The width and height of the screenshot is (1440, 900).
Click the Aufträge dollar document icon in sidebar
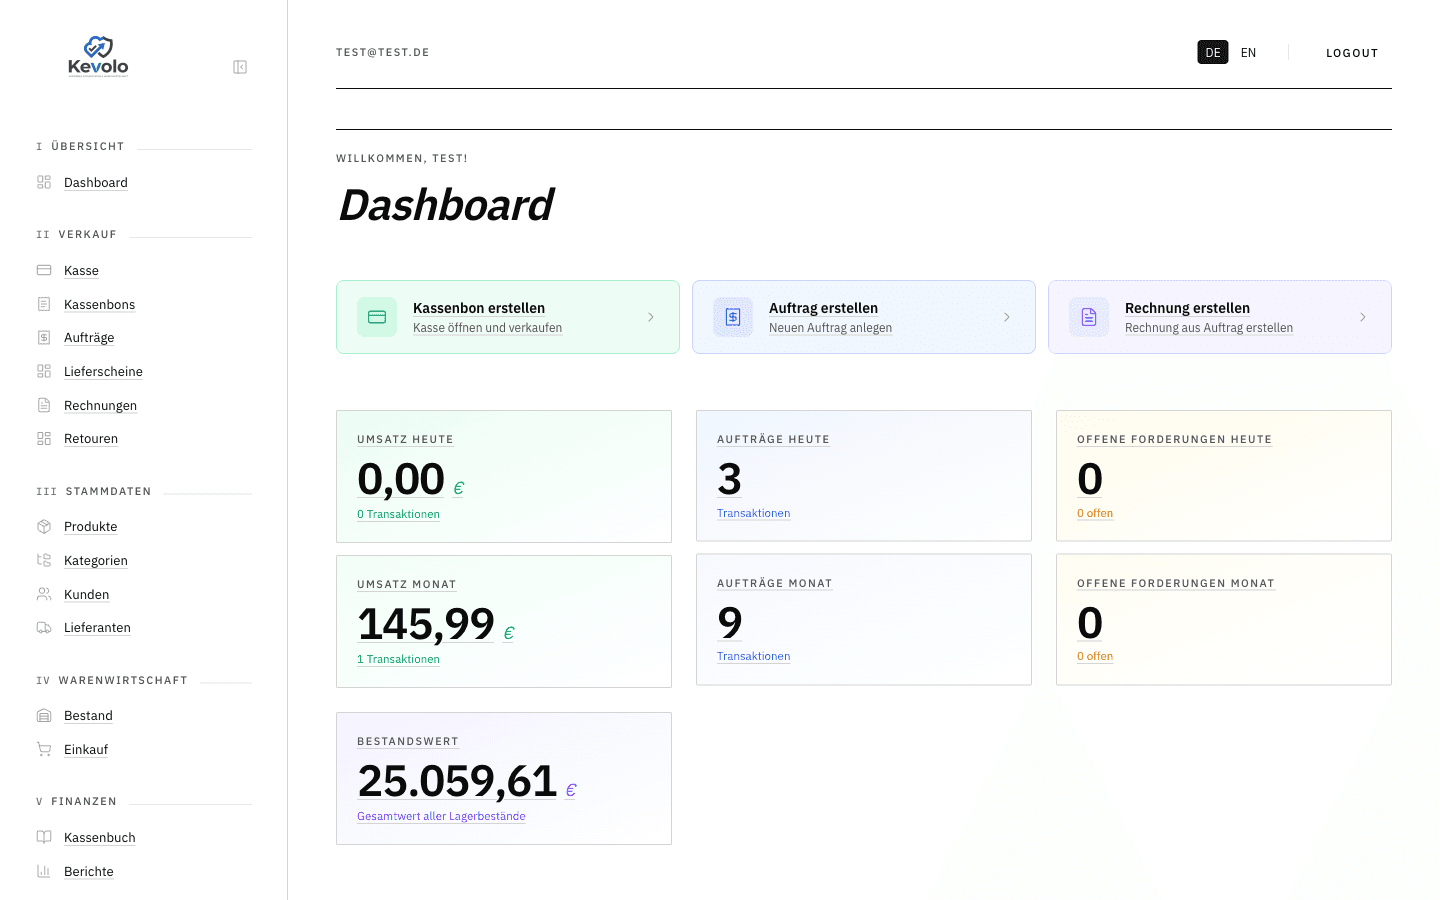point(44,337)
